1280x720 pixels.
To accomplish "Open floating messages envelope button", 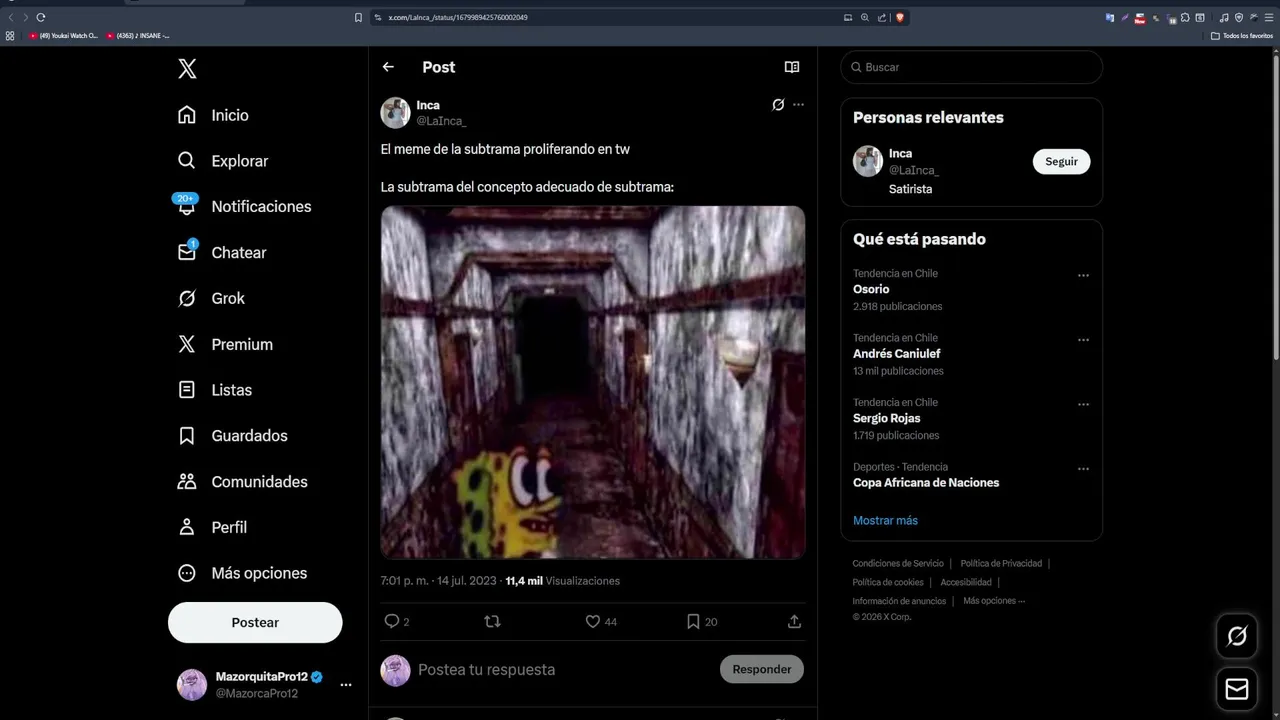I will click(x=1237, y=689).
